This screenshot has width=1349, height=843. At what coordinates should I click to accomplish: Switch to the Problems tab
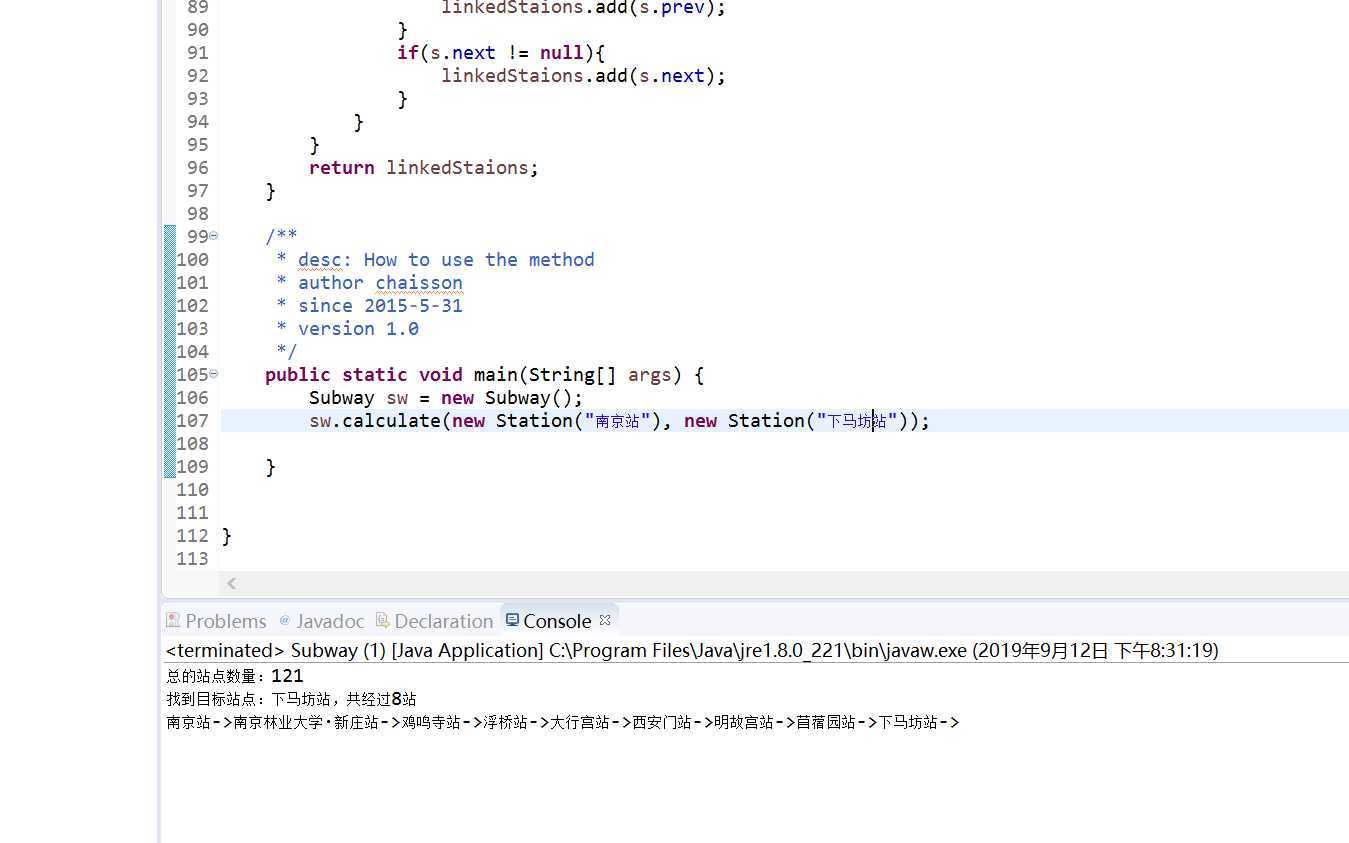(217, 621)
